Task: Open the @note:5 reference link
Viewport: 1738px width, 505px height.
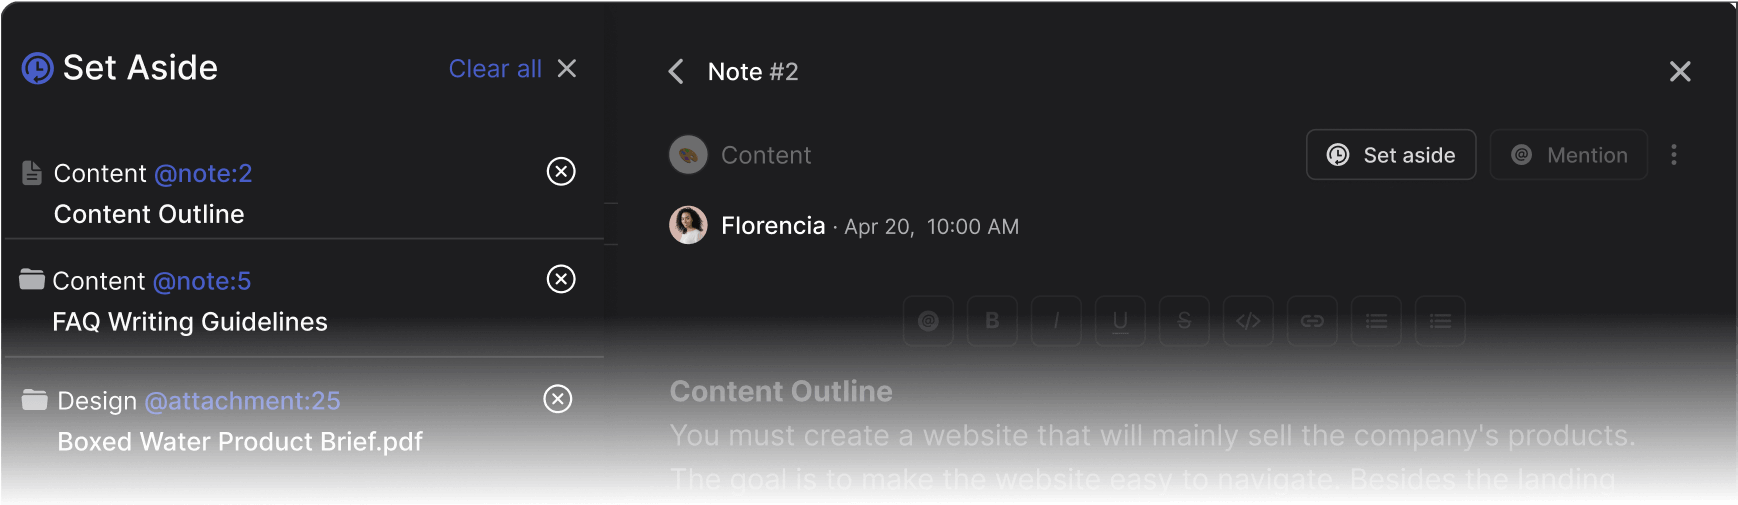Action: tap(202, 282)
